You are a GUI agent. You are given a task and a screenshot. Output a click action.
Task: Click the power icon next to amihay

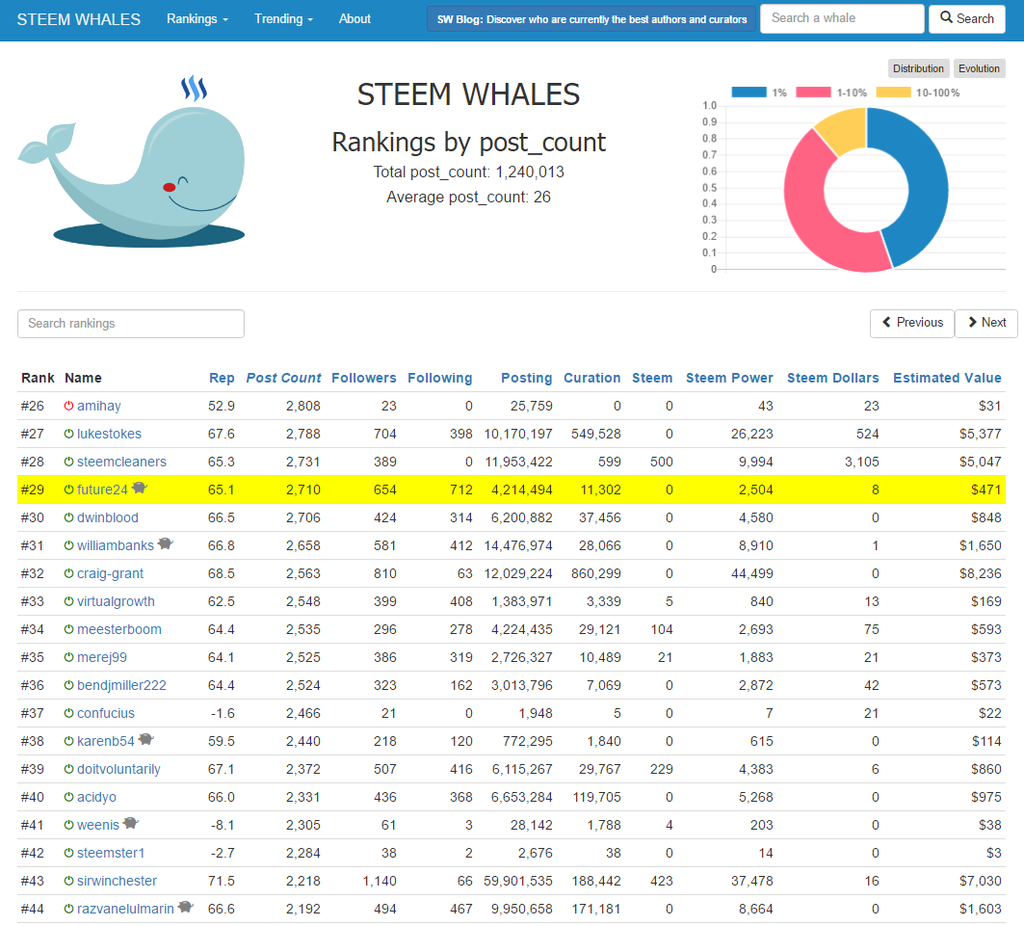click(69, 406)
